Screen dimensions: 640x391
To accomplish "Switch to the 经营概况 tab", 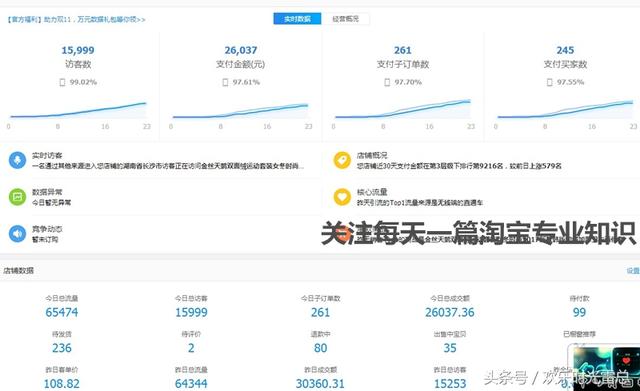I will [345, 19].
